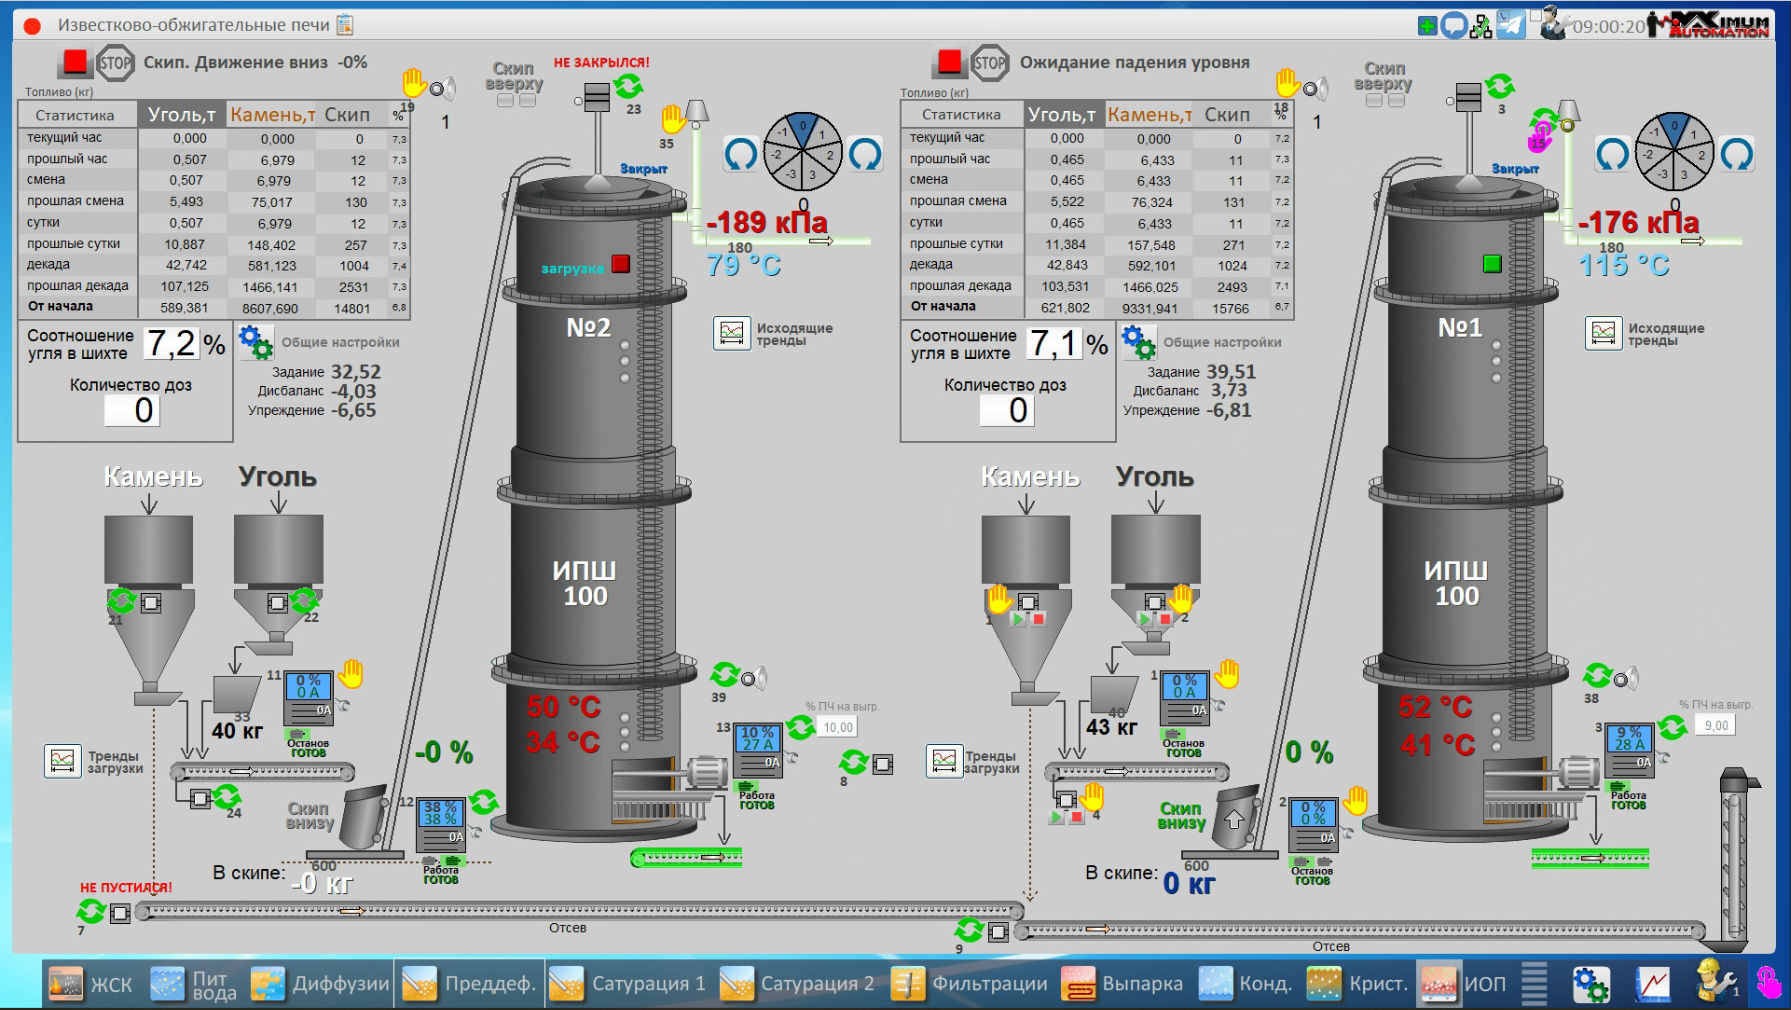Click the Telegram paper-plane icon in header
The width and height of the screenshot is (1791, 1010).
[x=1511, y=25]
